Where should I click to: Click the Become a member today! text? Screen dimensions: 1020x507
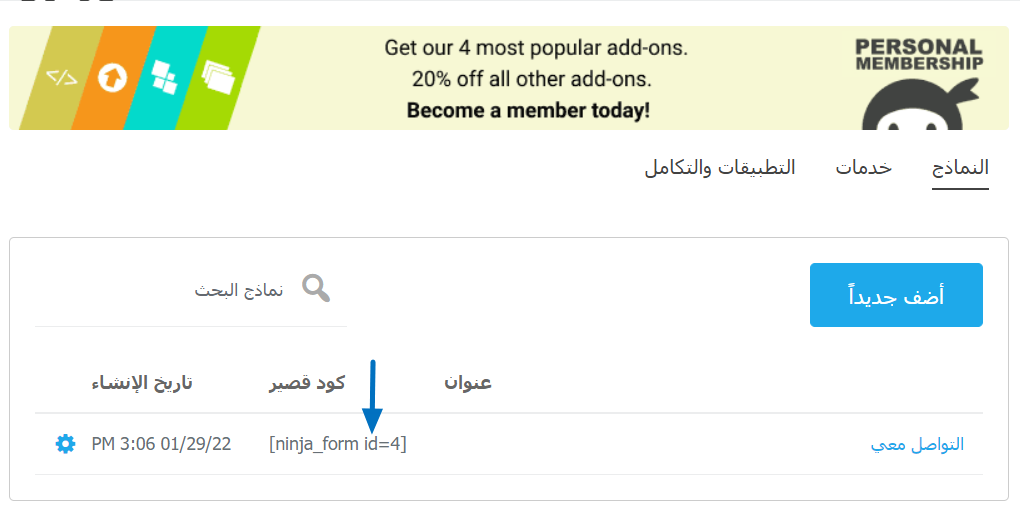tap(528, 110)
